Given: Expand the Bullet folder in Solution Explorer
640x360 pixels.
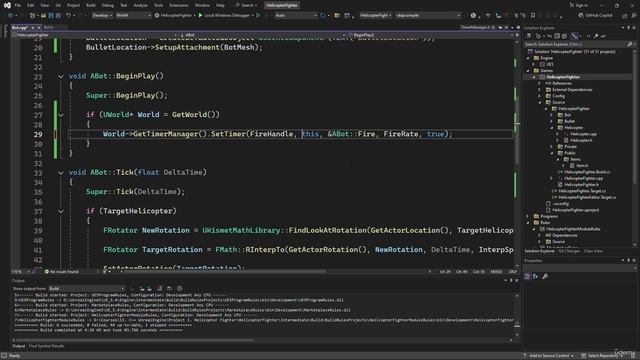Looking at the screenshot, I should pyautogui.click(x=552, y=121).
